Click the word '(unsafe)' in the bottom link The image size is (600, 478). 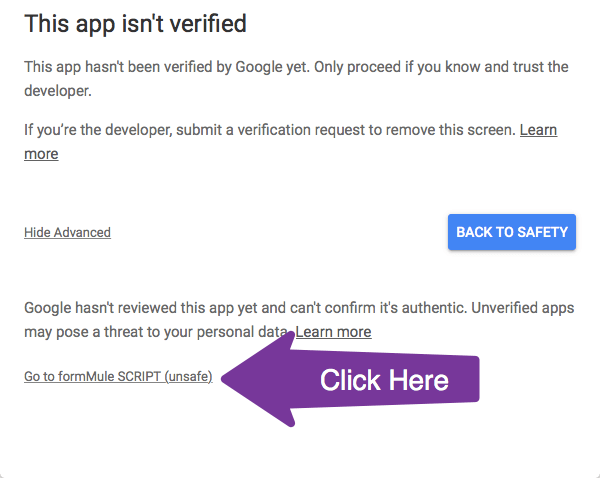tap(189, 376)
